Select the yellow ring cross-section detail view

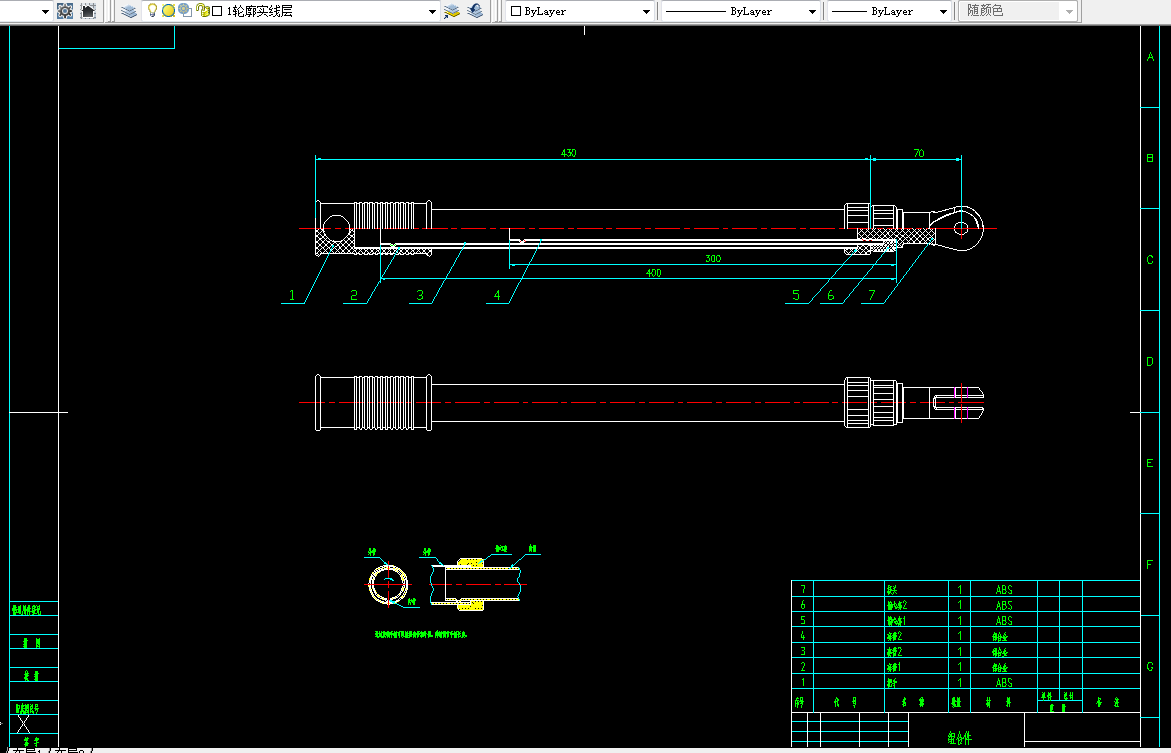click(x=388, y=584)
